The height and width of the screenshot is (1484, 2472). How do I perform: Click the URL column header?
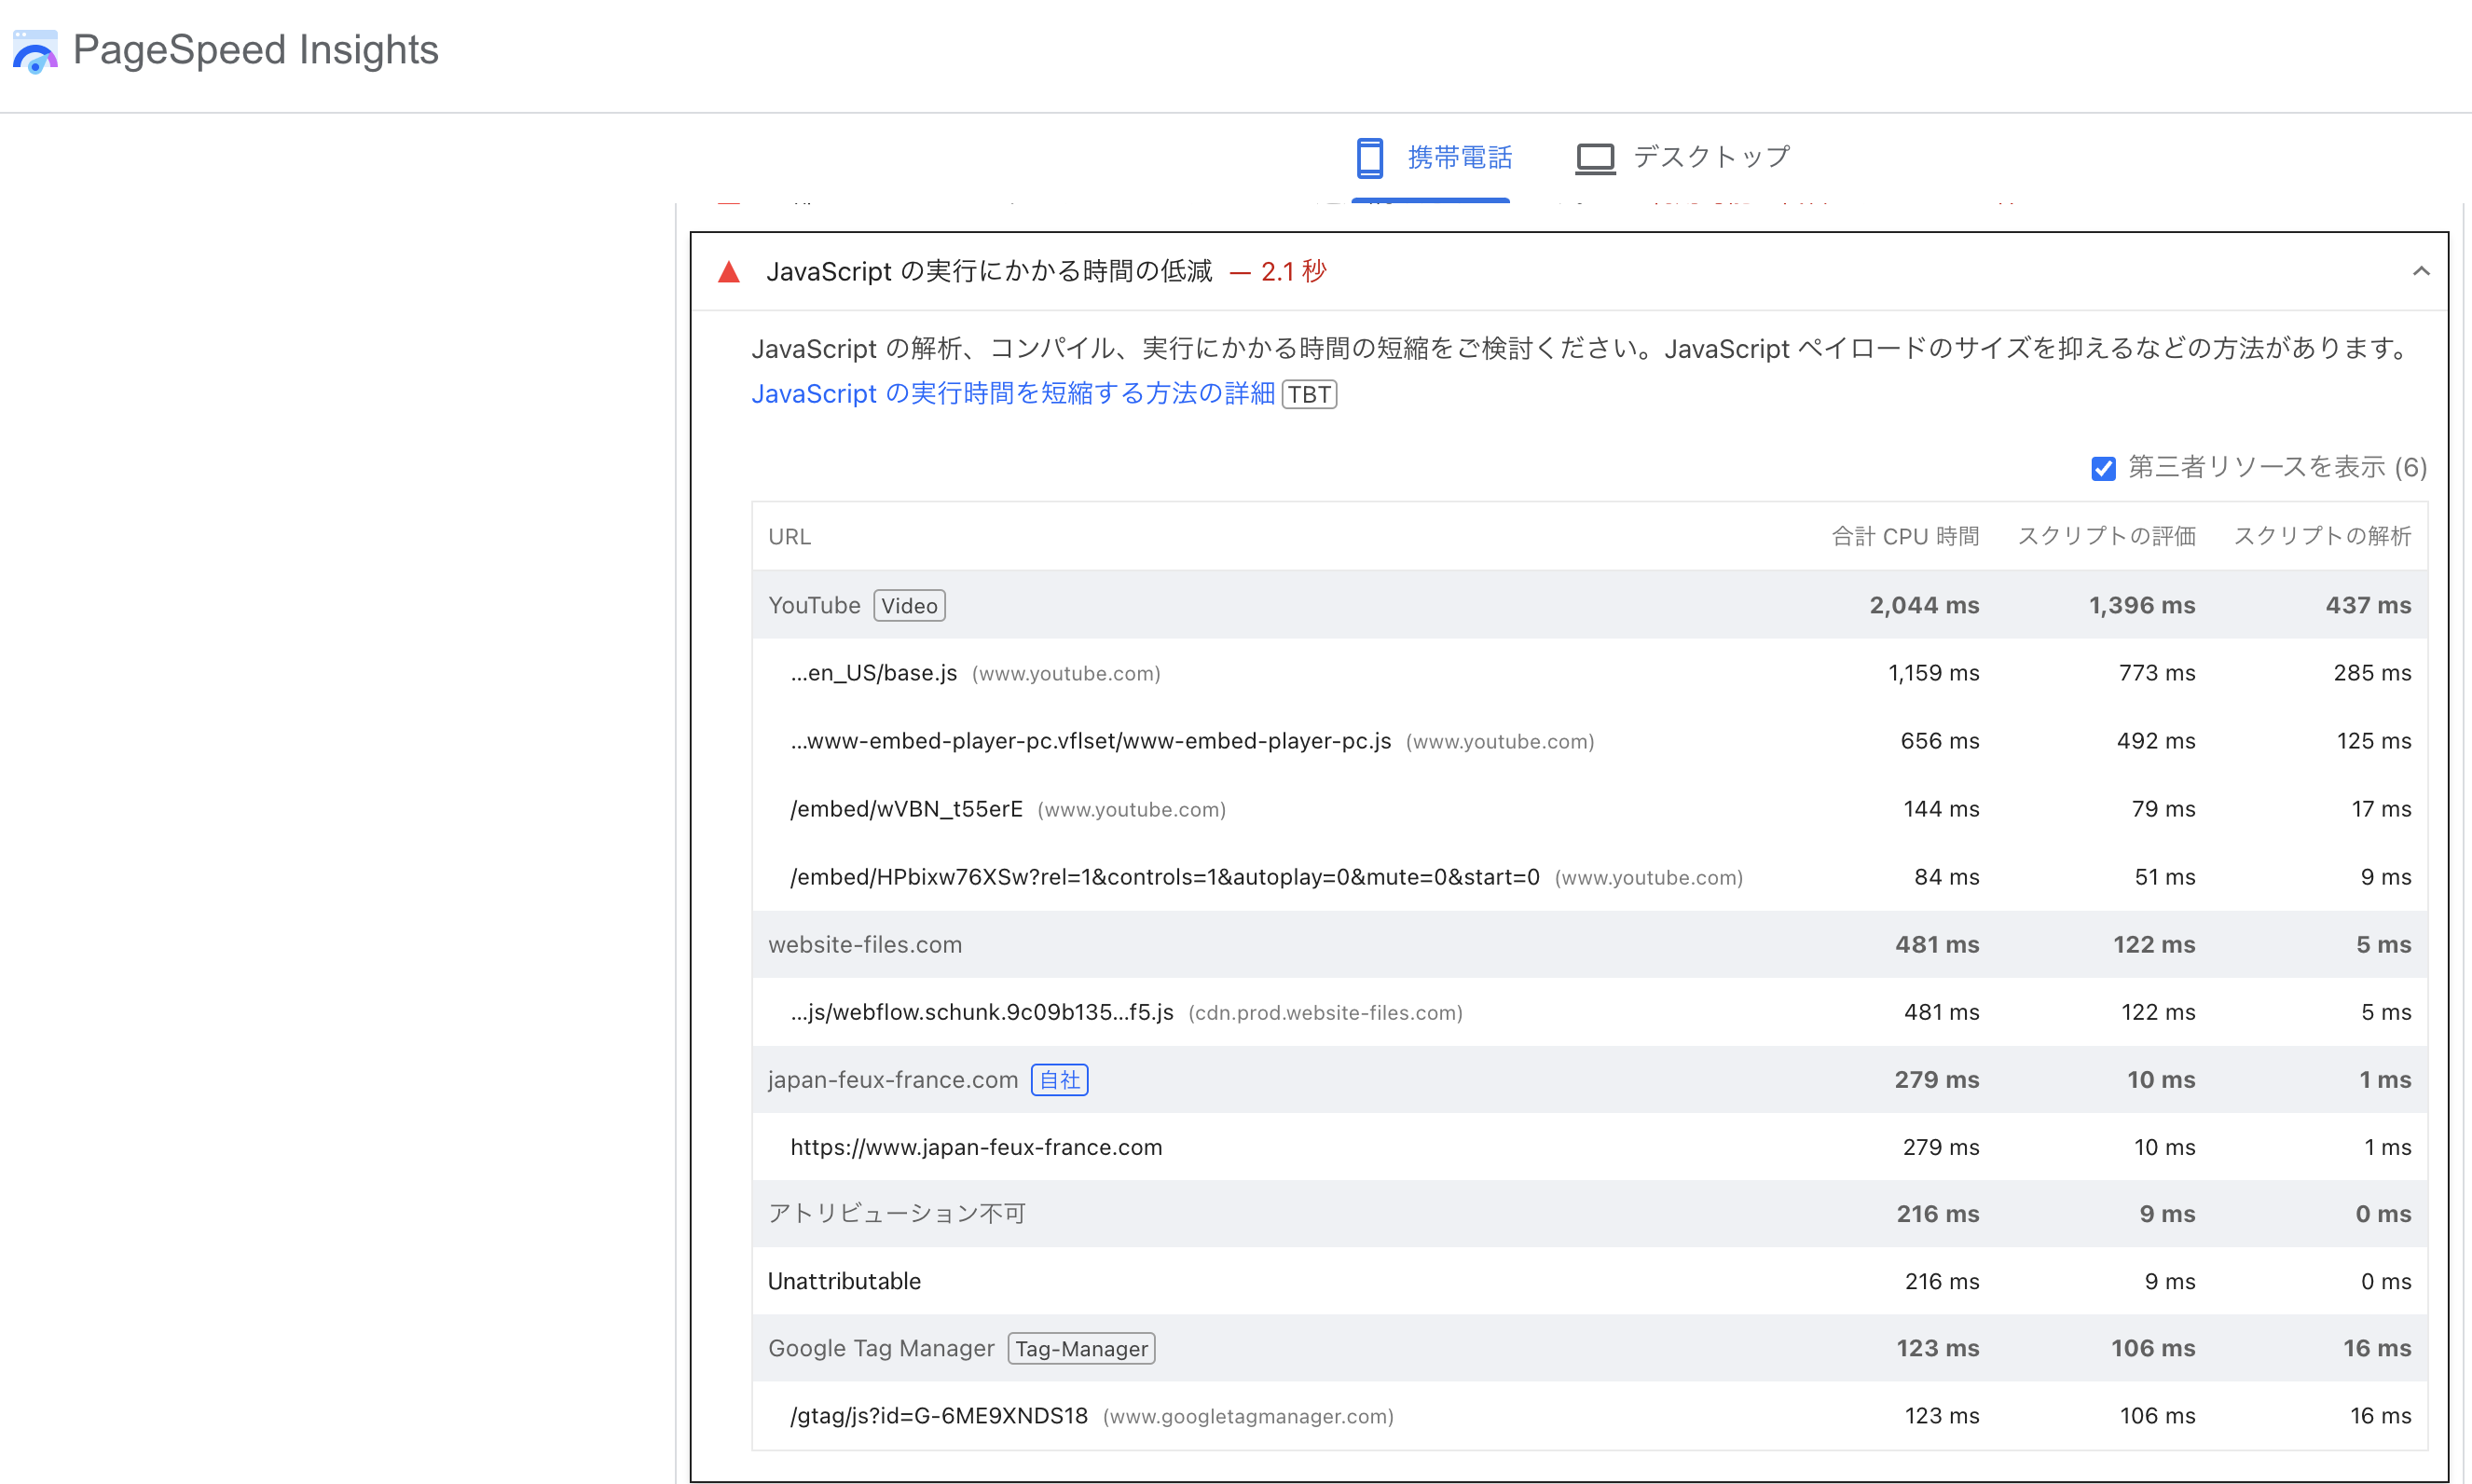pos(789,537)
